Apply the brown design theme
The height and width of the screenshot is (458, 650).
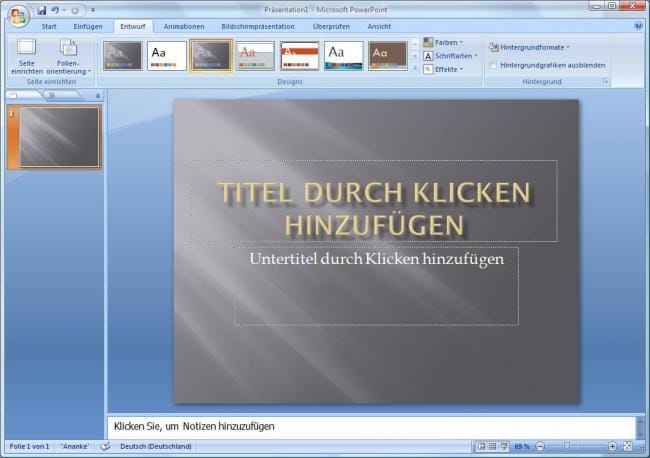click(x=388, y=56)
